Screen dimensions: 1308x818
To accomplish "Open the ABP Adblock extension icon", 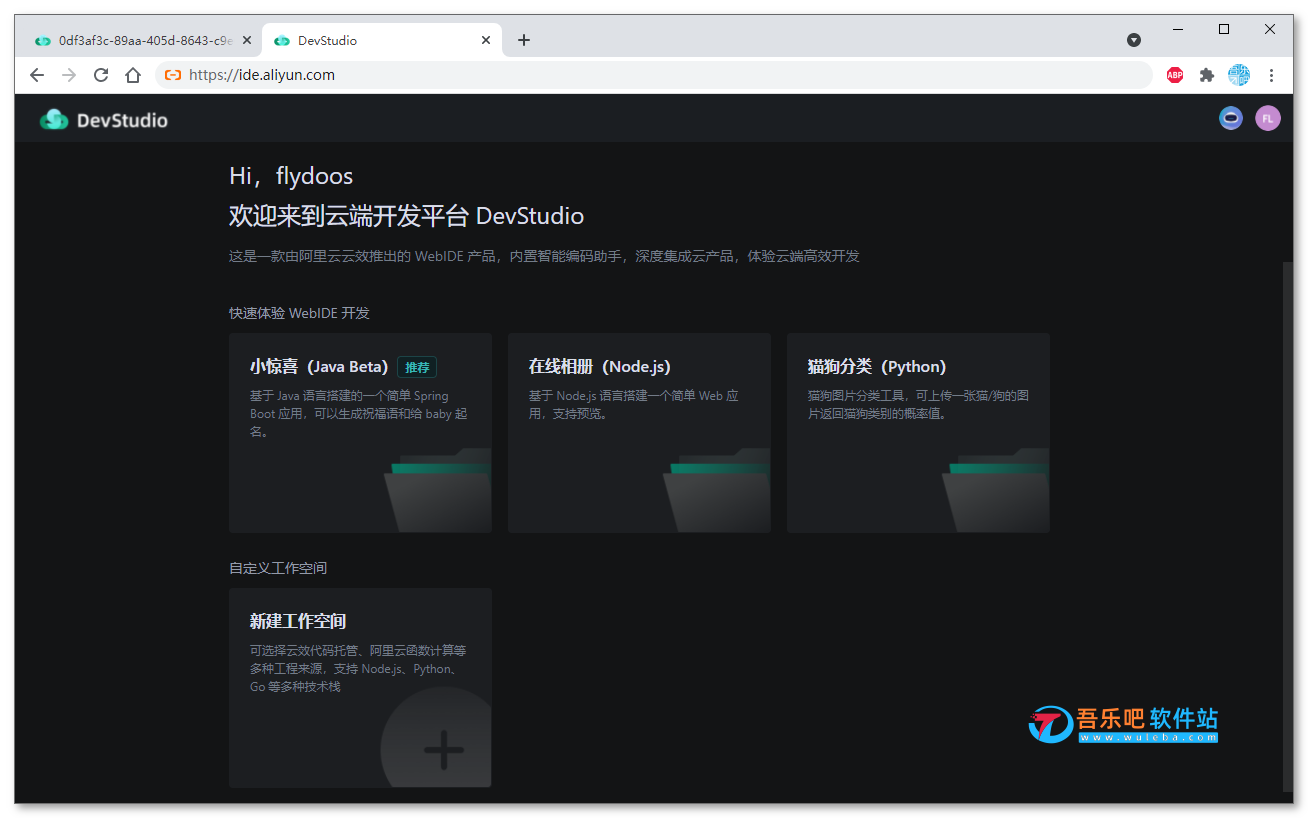I will coord(1175,75).
